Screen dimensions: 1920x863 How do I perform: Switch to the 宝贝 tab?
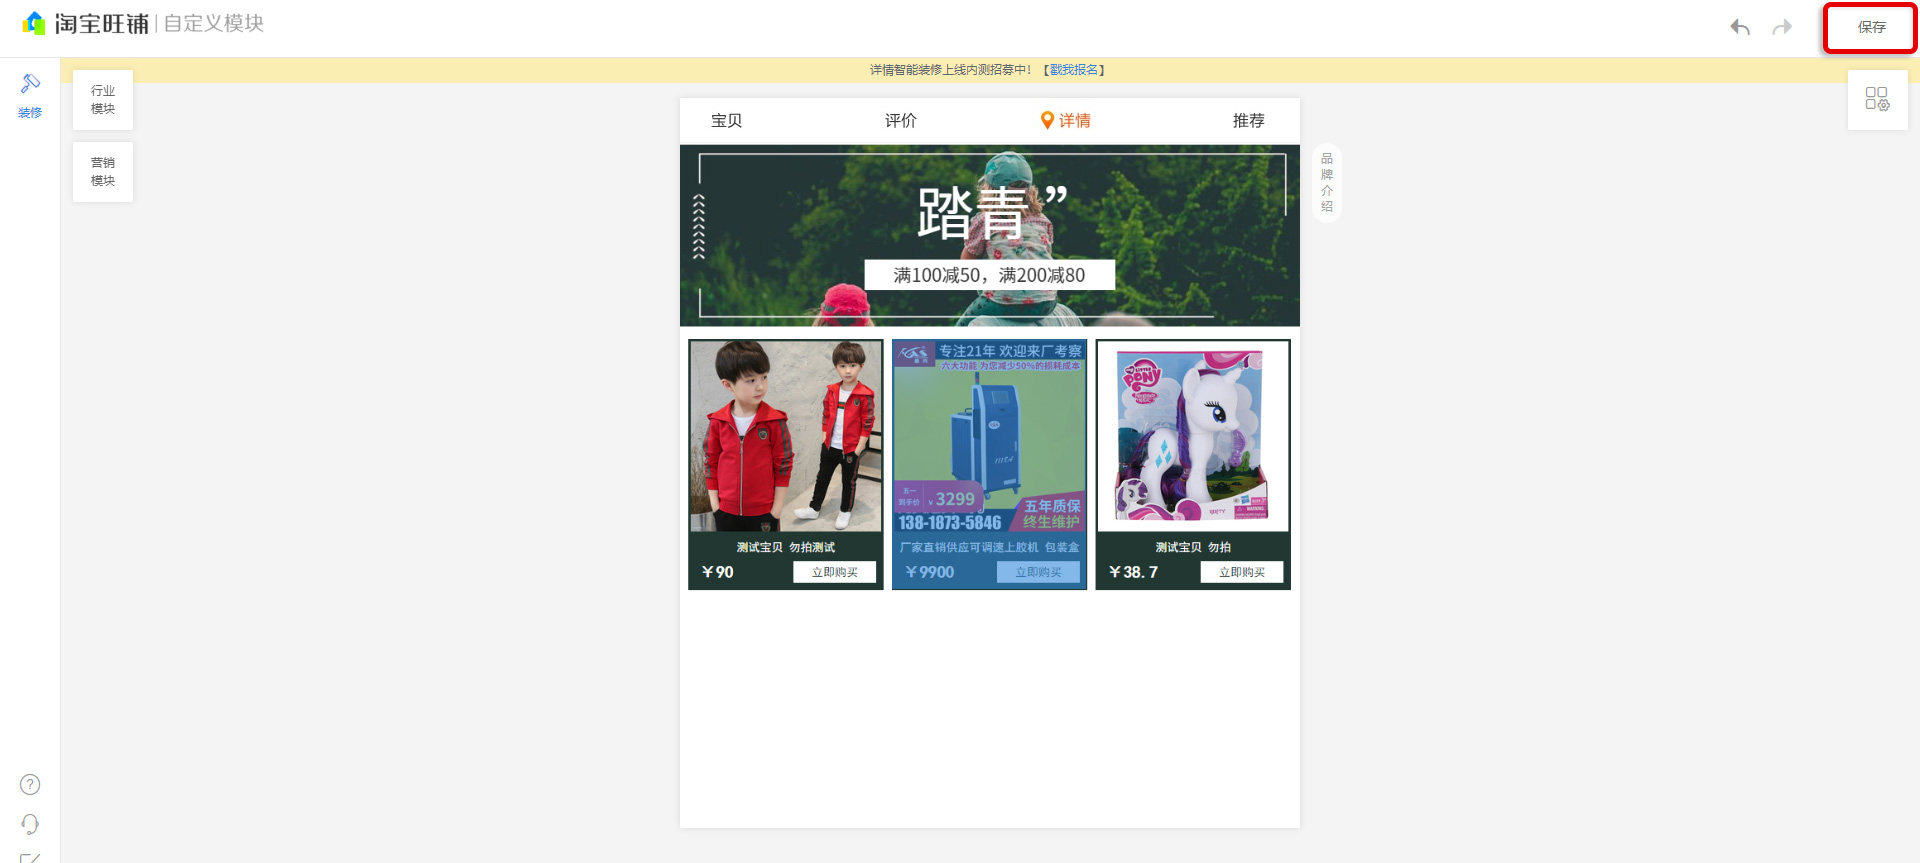click(727, 121)
